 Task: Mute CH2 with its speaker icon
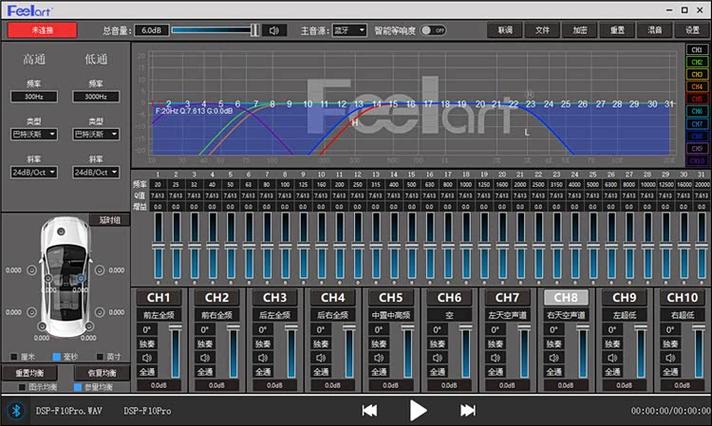point(205,358)
